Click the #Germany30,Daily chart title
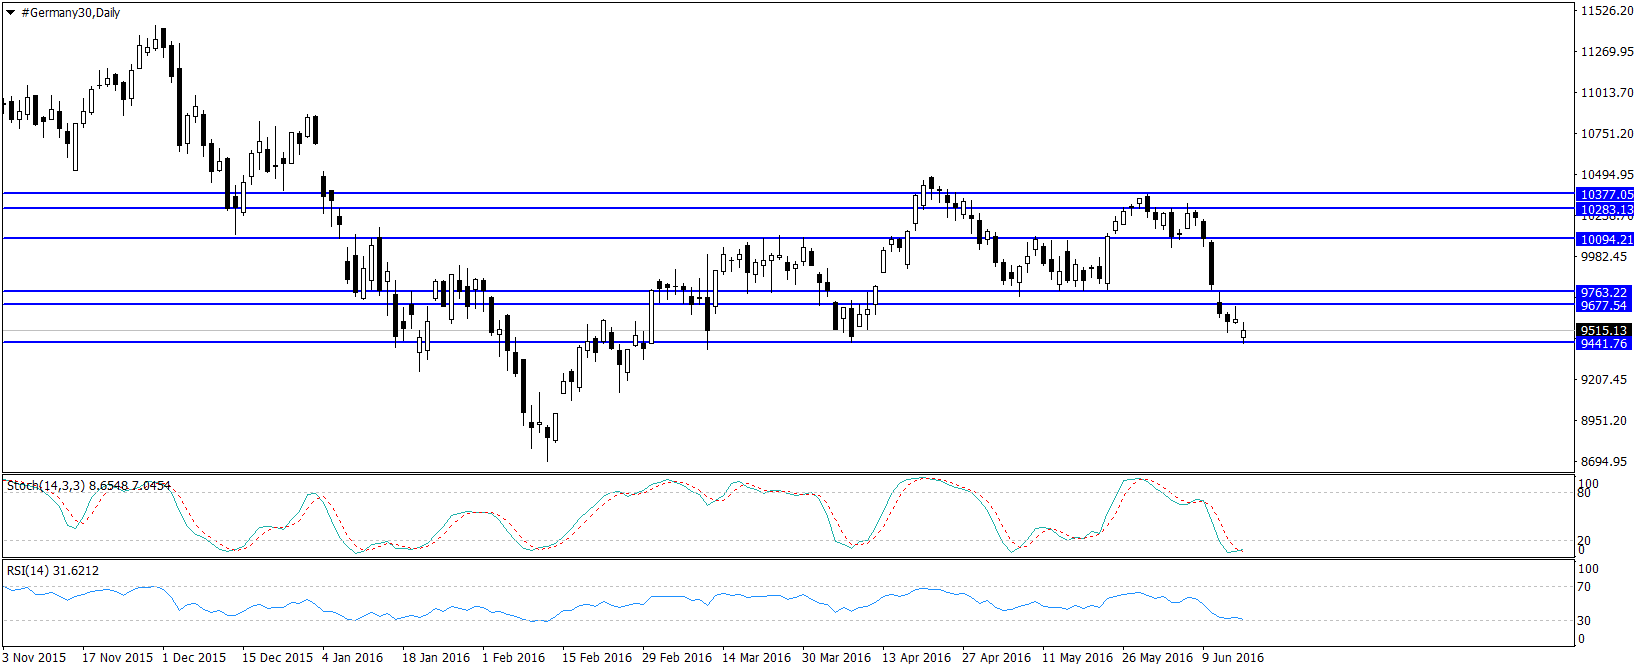The width and height of the screenshot is (1634, 670). pyautogui.click(x=71, y=13)
